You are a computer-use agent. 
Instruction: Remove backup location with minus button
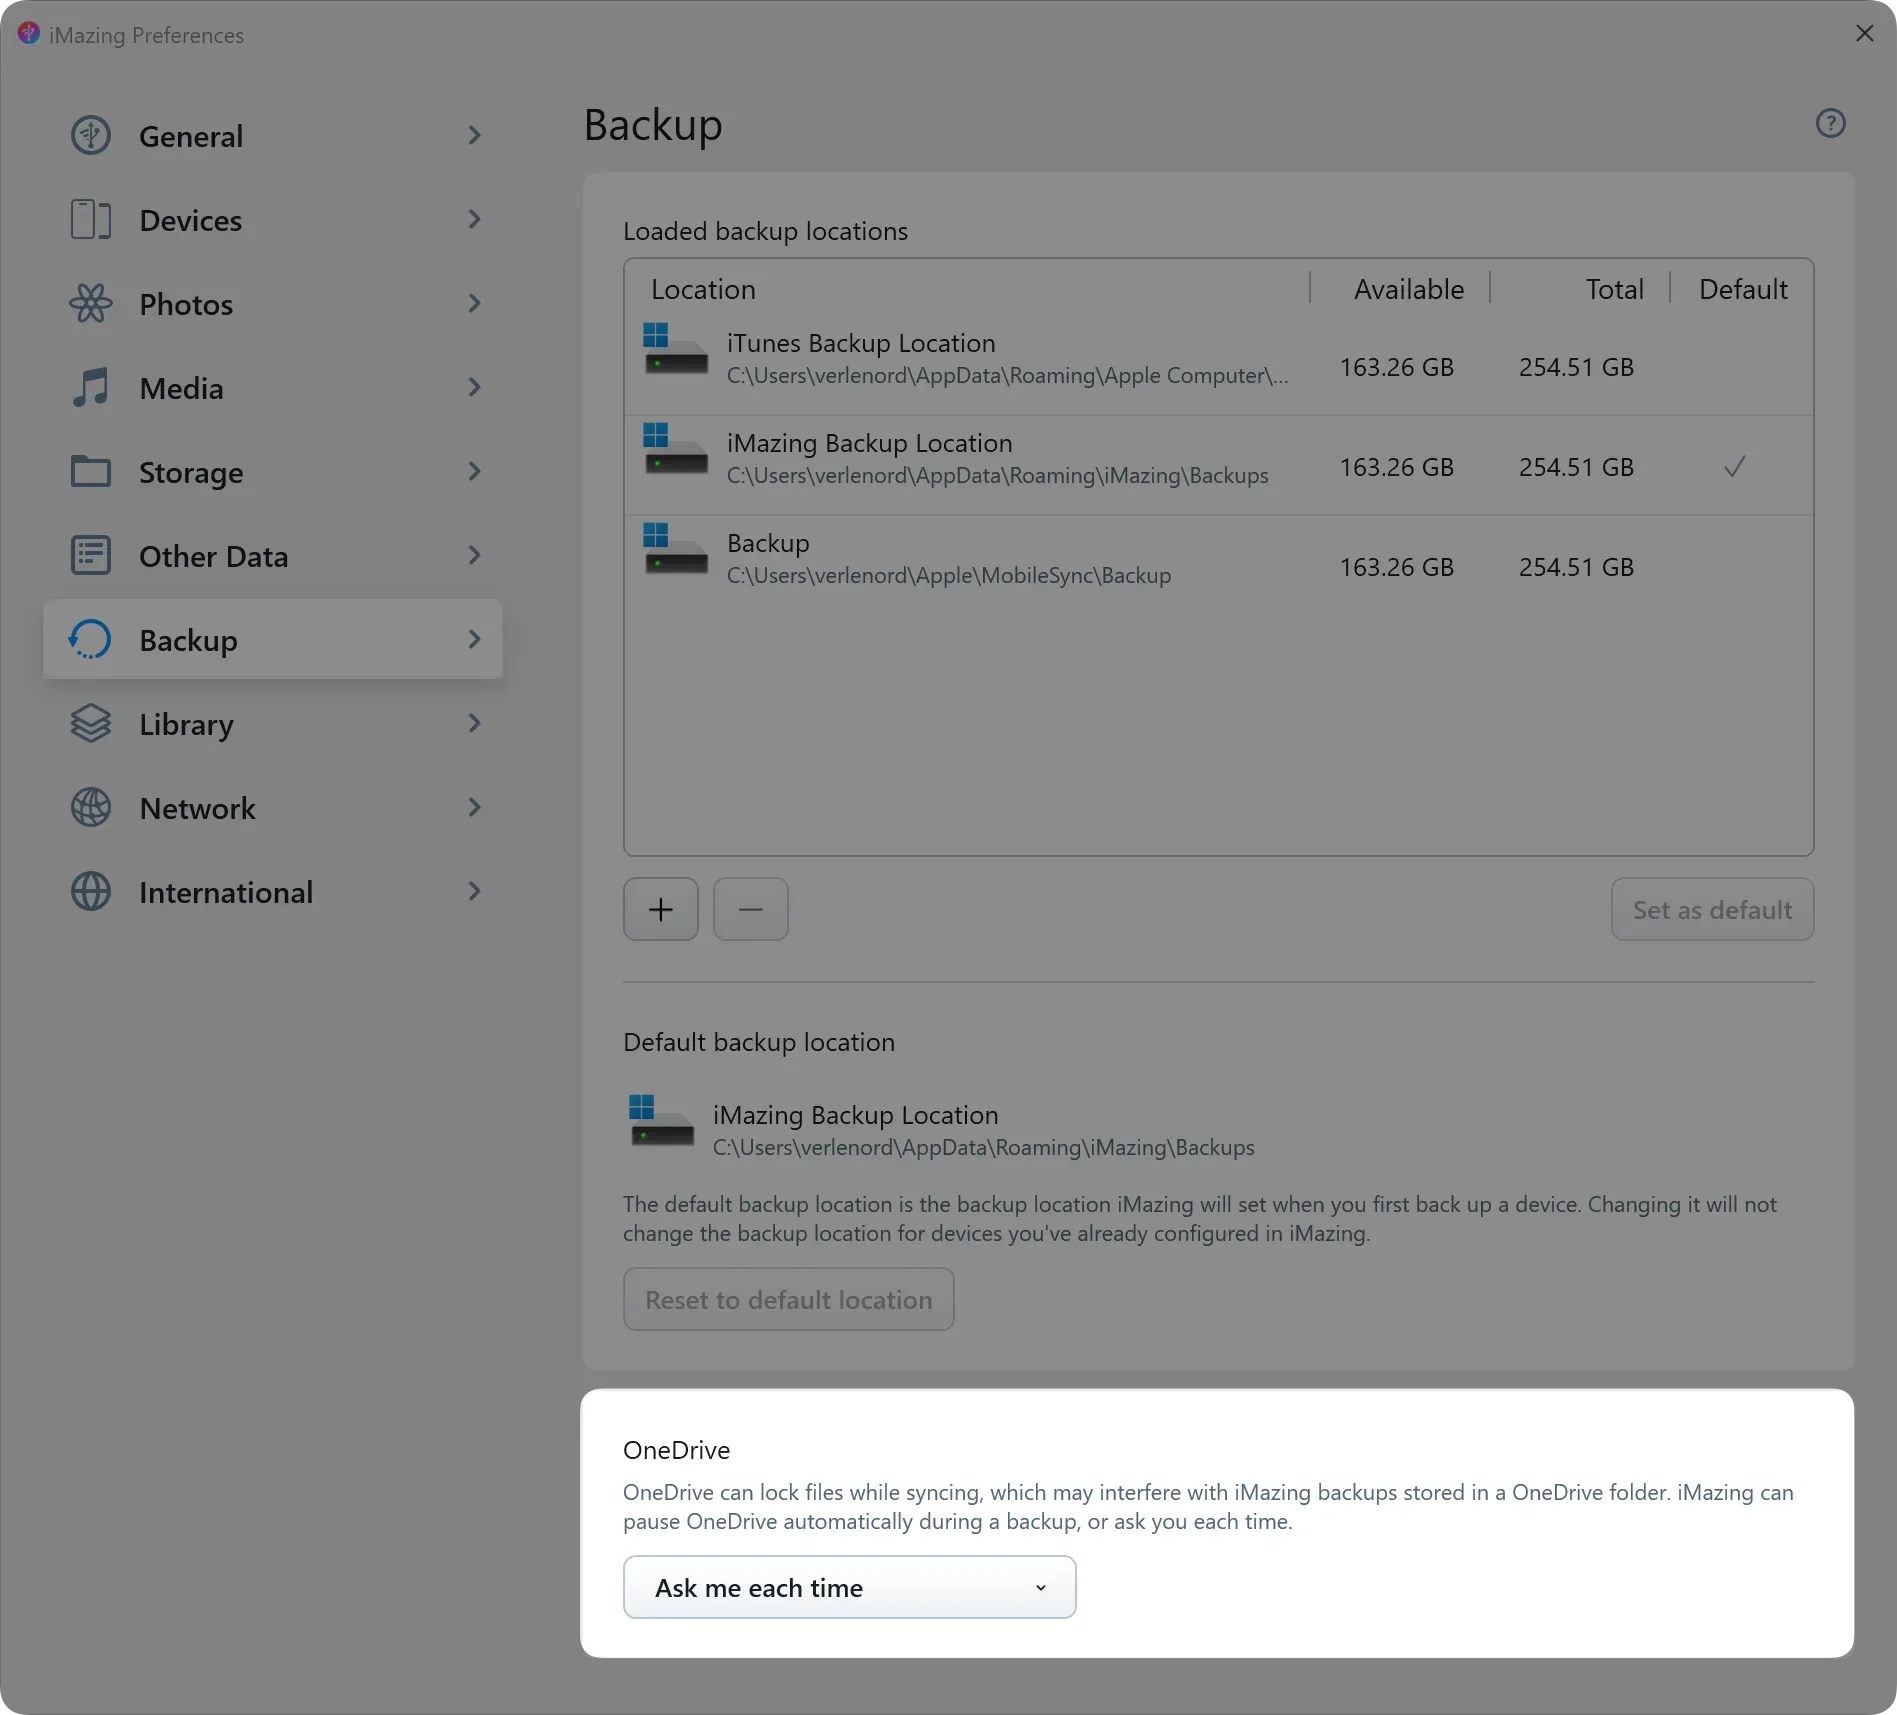[x=751, y=909]
